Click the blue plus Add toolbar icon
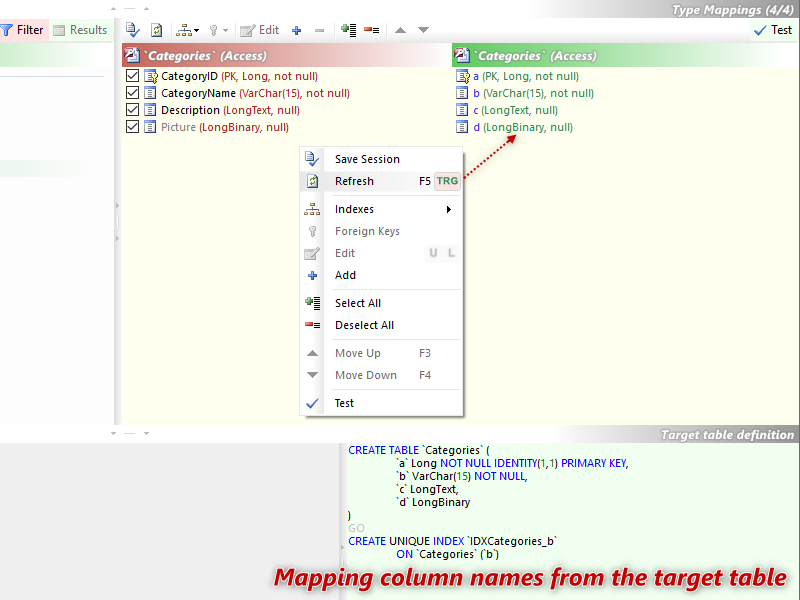 coord(296,31)
